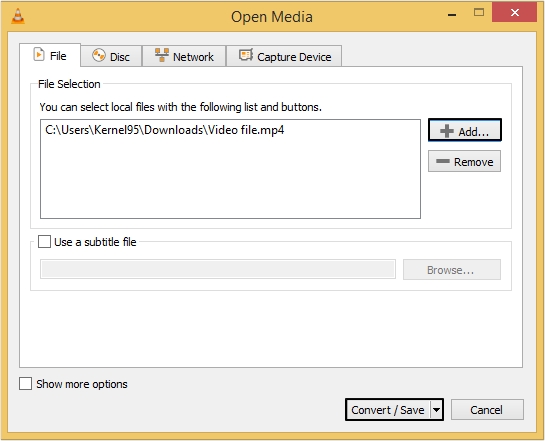
Task: Click the VLC cone icon in title bar
Action: click(x=18, y=16)
